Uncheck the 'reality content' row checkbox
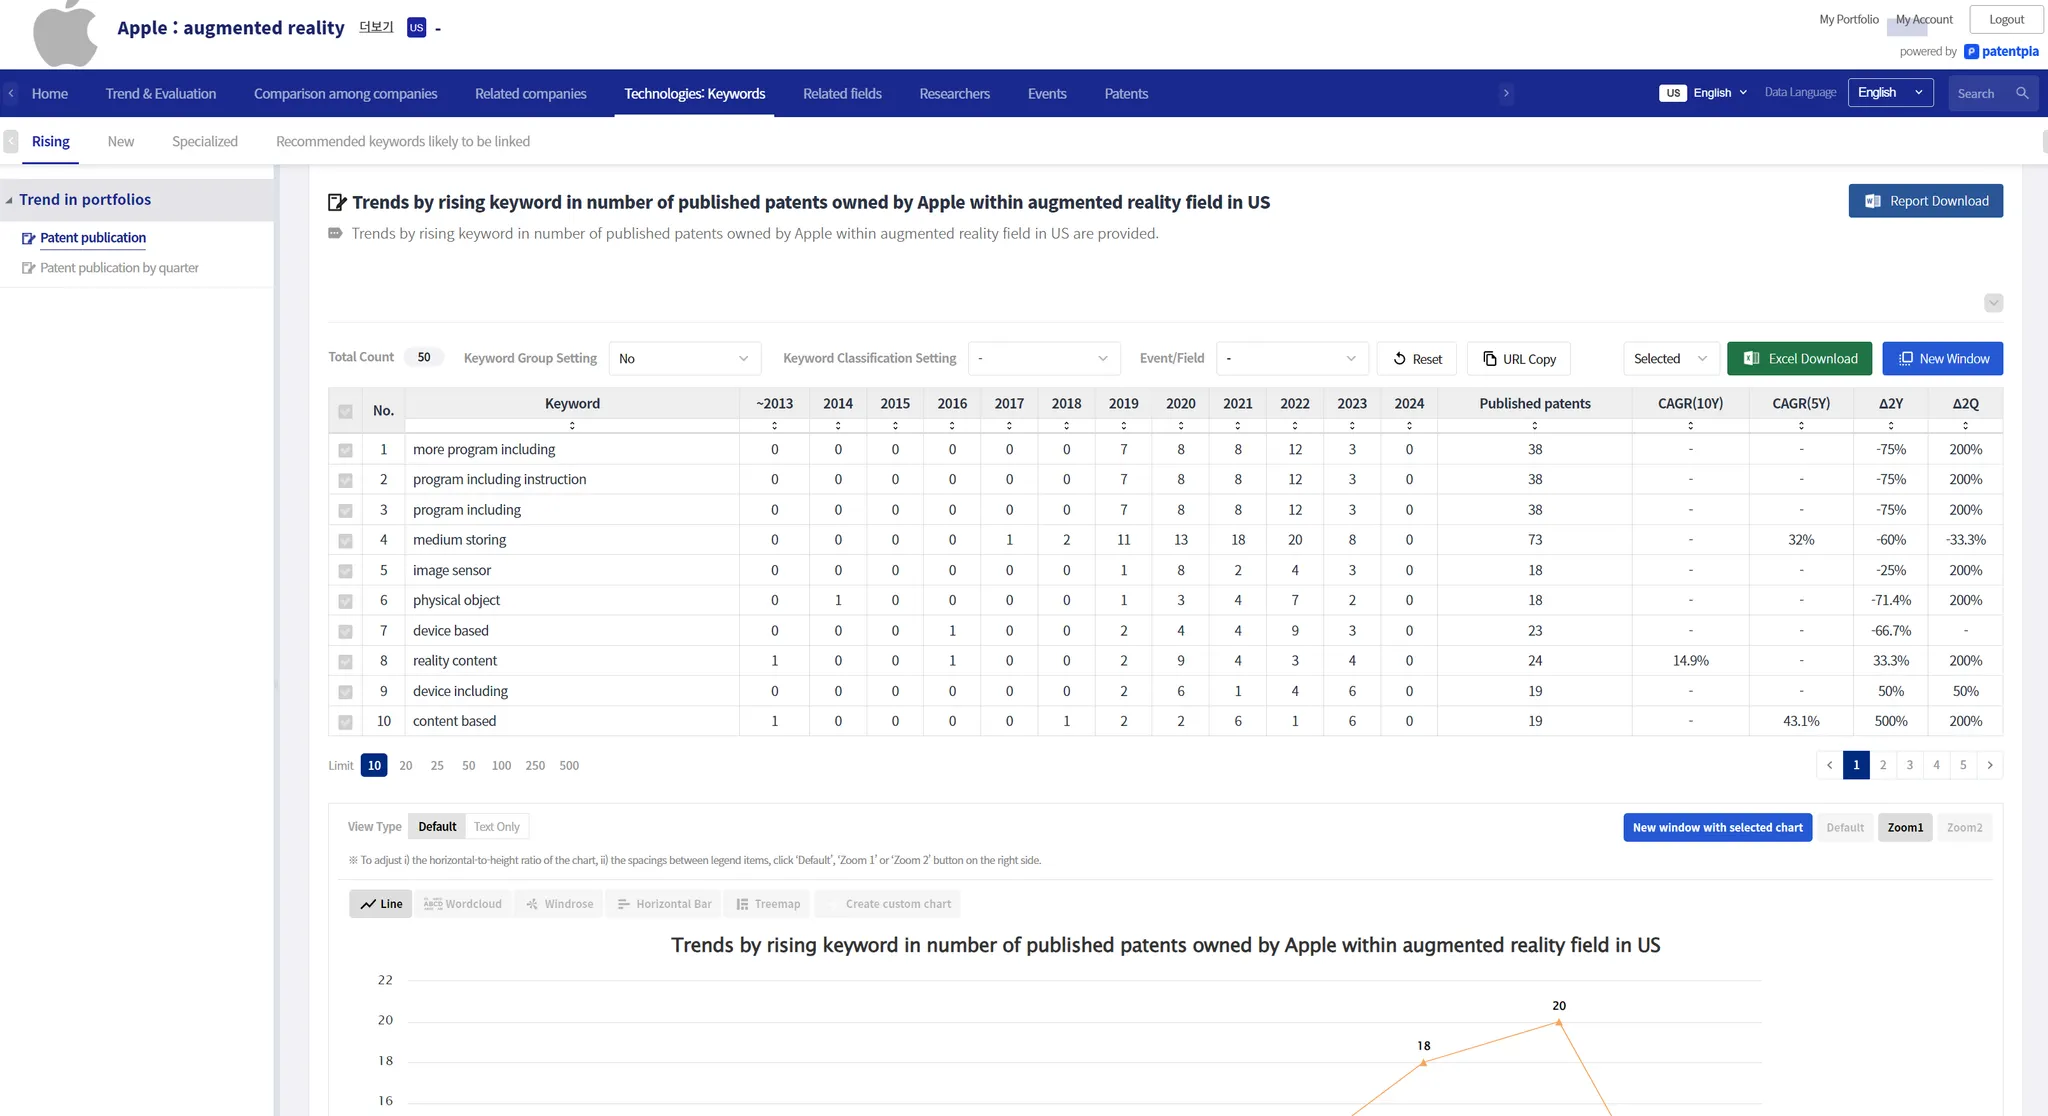Image resolution: width=2048 pixels, height=1116 pixels. tap(345, 662)
